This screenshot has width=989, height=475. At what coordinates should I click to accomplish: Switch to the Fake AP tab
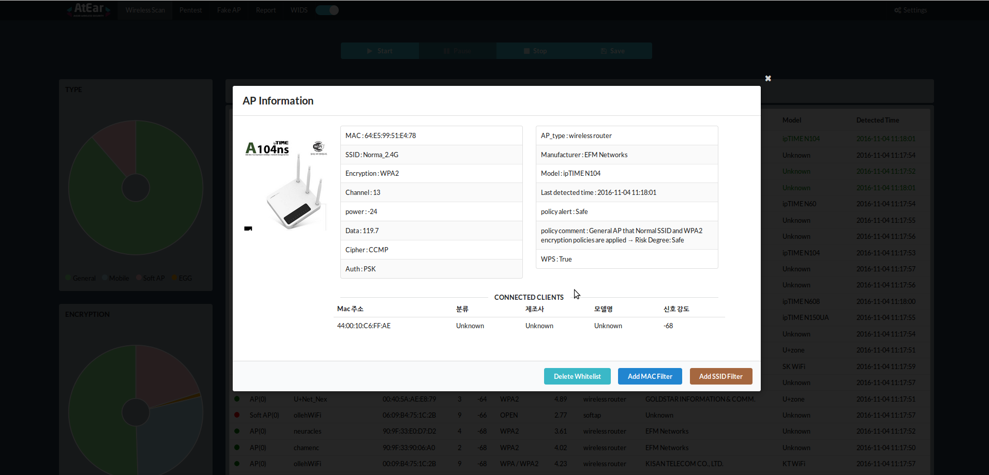coord(228,11)
